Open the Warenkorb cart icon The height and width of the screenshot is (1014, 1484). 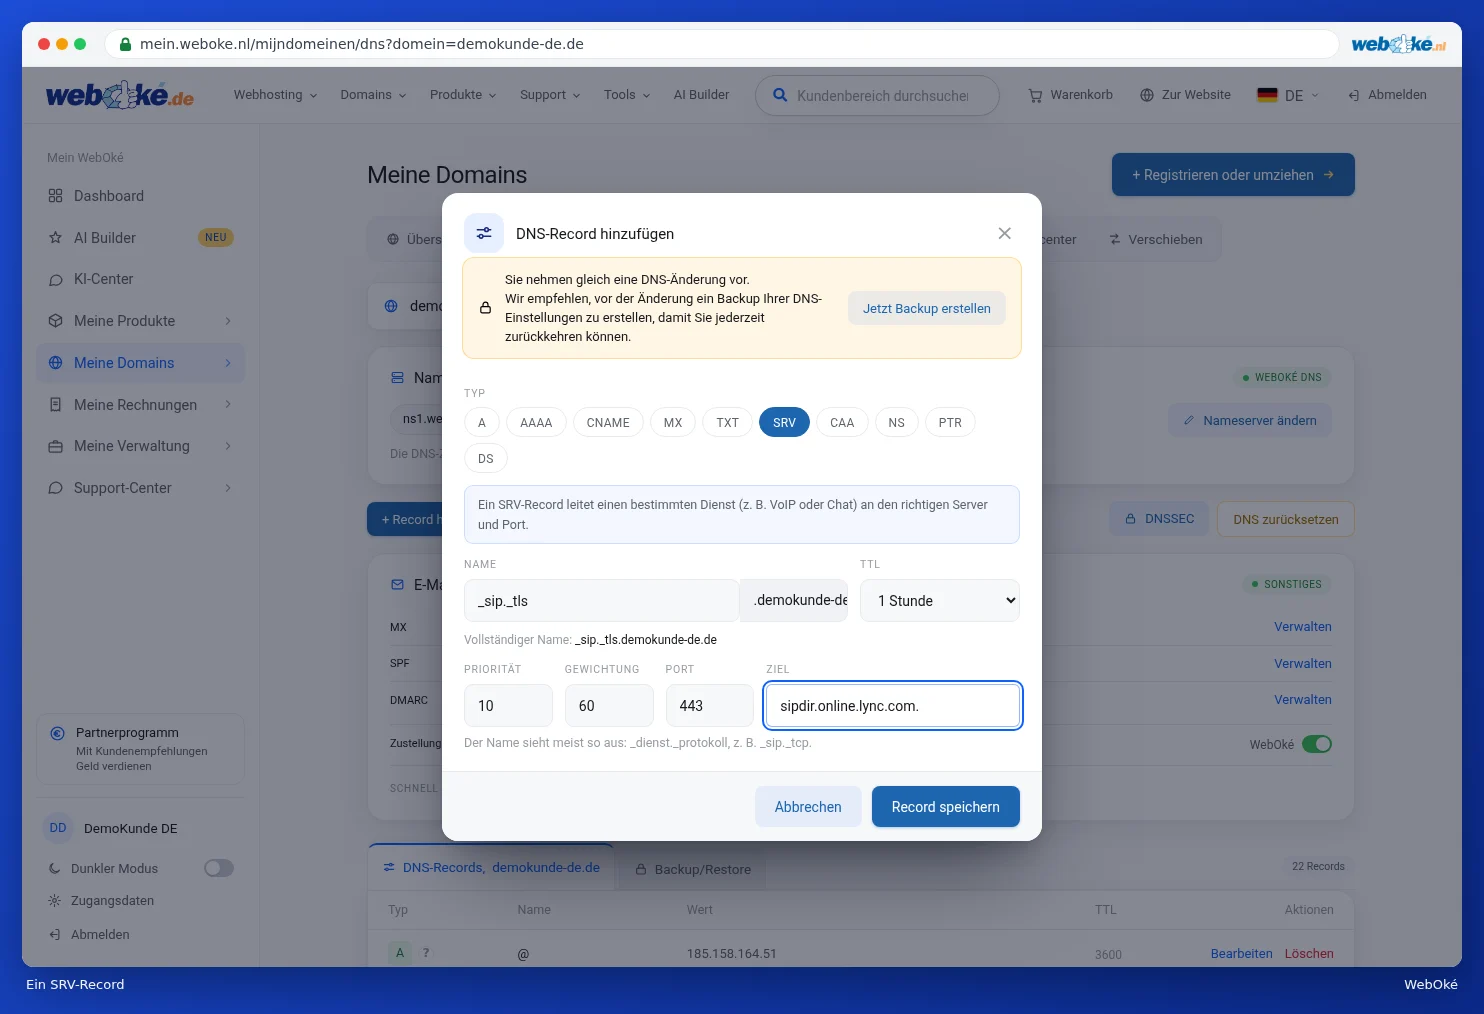click(x=1035, y=95)
